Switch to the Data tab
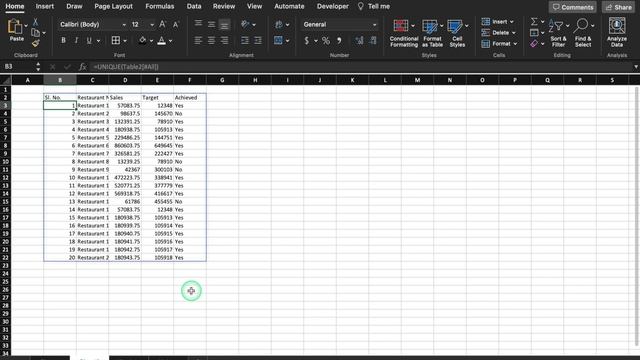 click(194, 7)
